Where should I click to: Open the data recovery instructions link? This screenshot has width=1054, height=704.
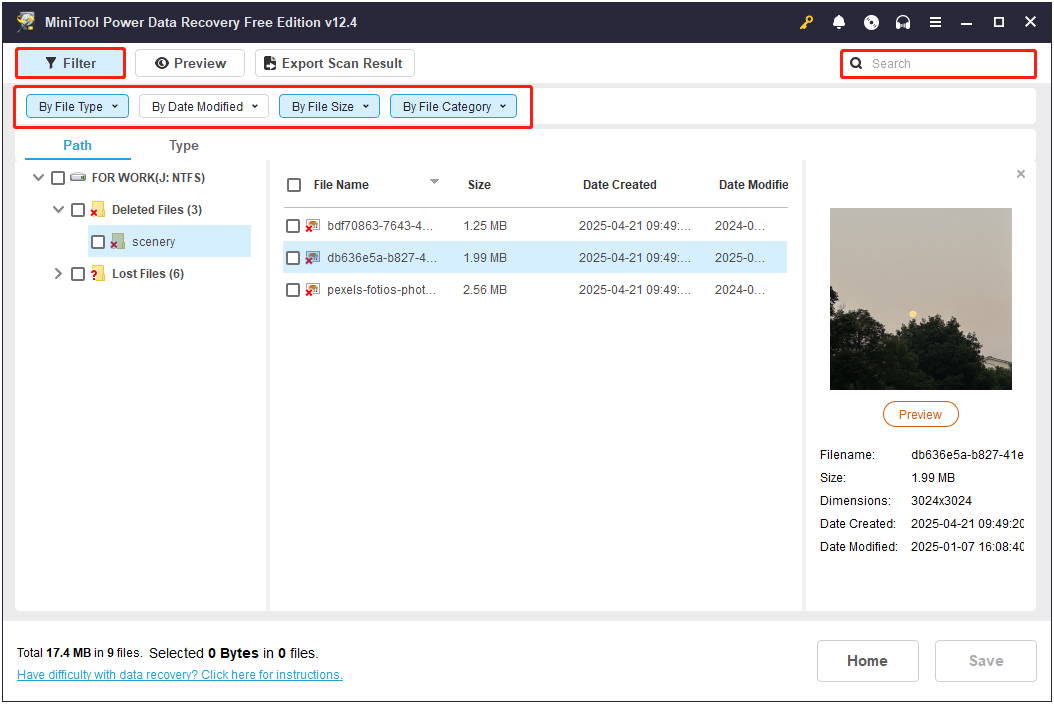tap(179, 674)
